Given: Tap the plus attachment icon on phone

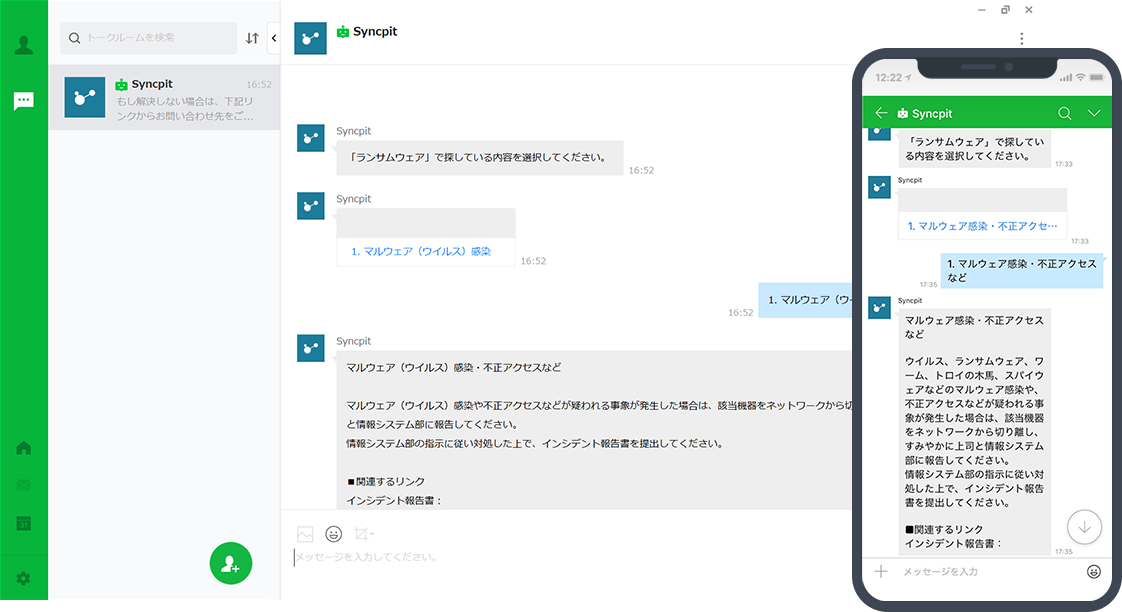Looking at the screenshot, I should pyautogui.click(x=881, y=571).
